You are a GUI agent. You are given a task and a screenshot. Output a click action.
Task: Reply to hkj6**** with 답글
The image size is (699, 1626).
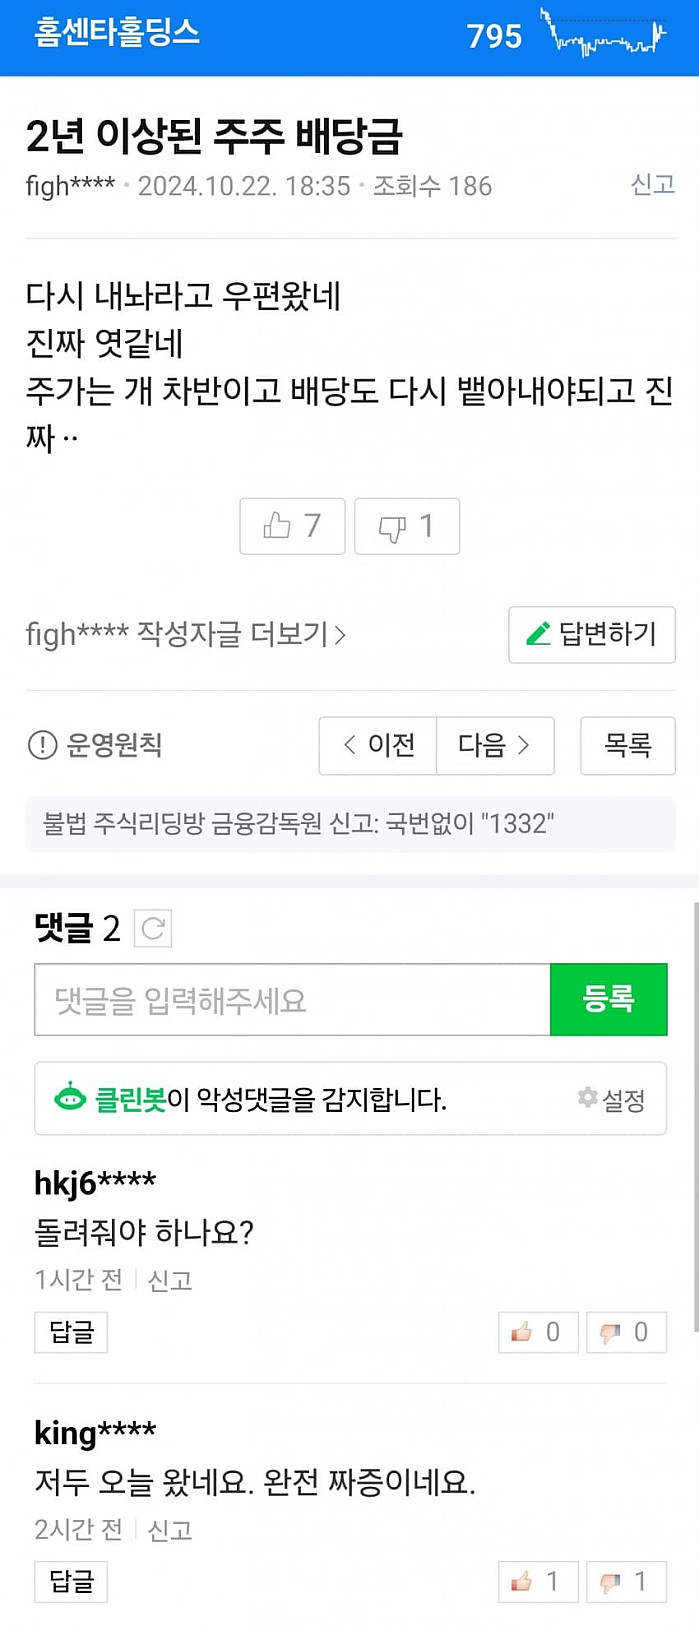tap(70, 1332)
